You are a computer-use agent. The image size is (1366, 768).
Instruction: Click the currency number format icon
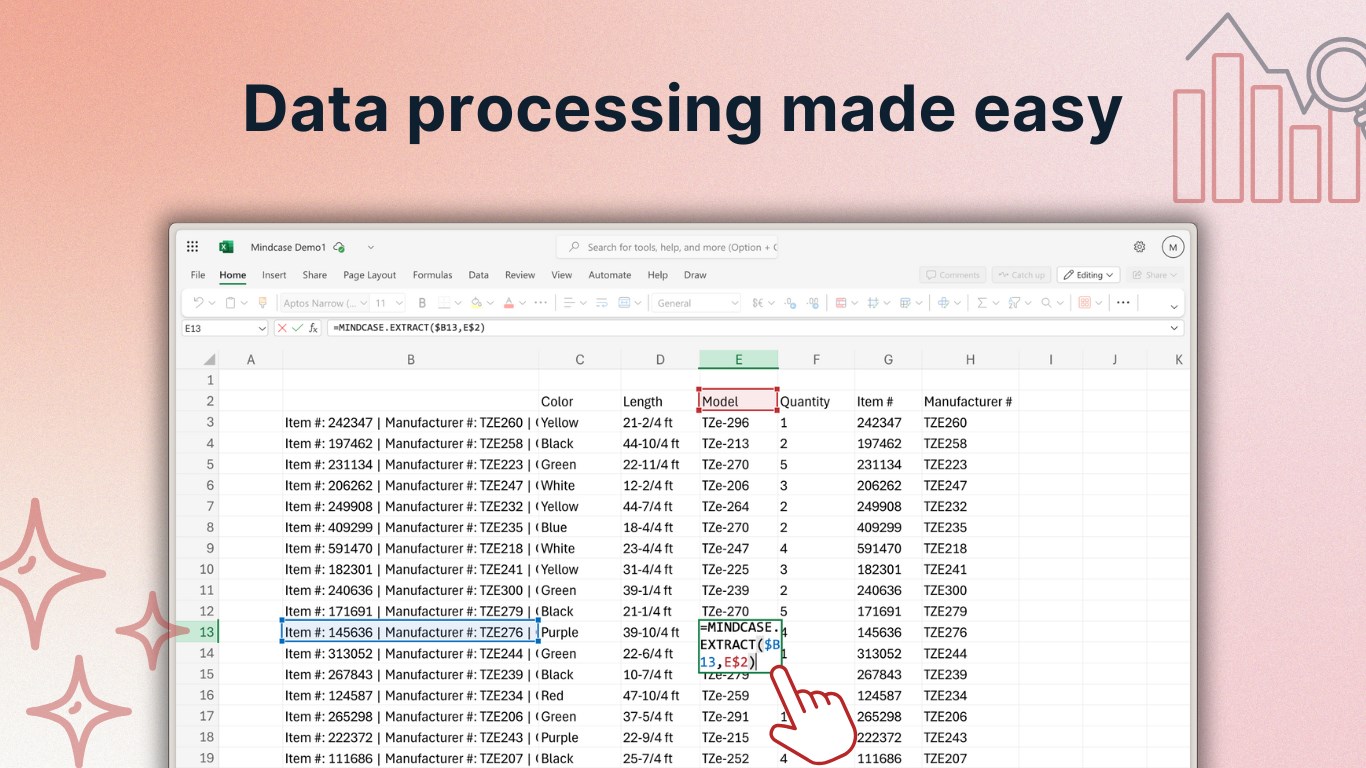coord(757,303)
